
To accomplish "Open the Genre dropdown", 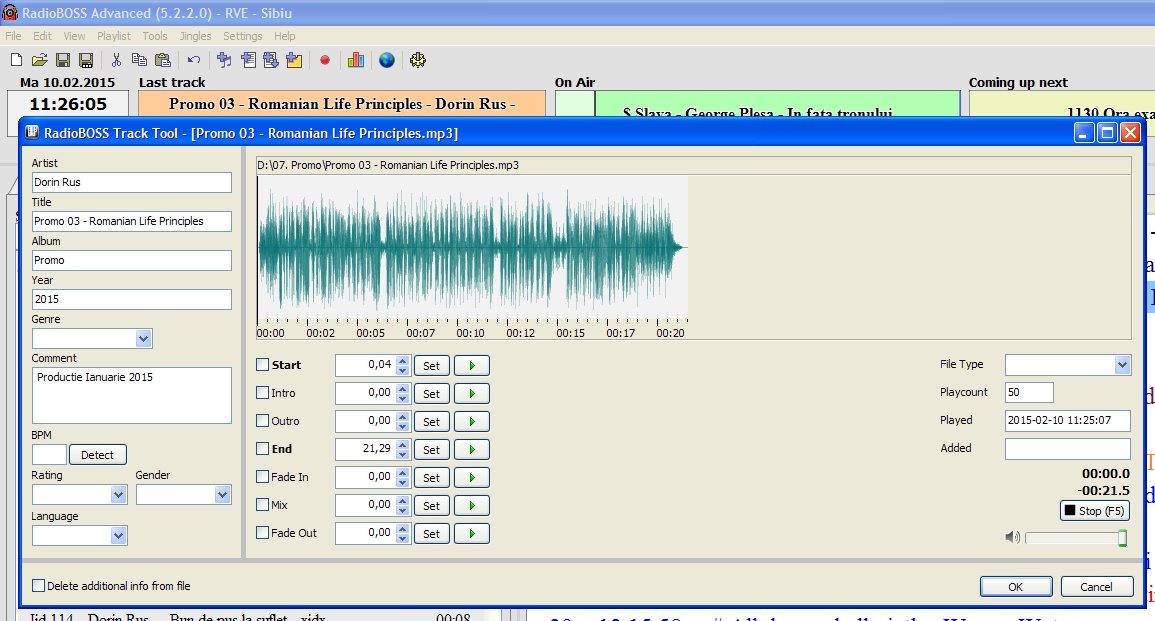I will 144,339.
